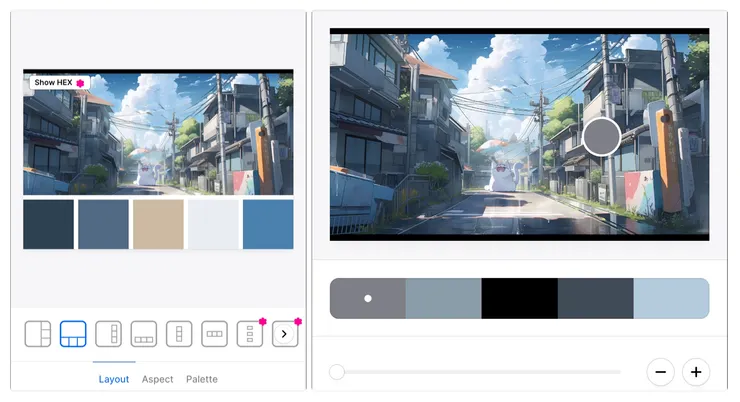Toggle the Show HEX button
The image size is (740, 402).
pyautogui.click(x=59, y=83)
